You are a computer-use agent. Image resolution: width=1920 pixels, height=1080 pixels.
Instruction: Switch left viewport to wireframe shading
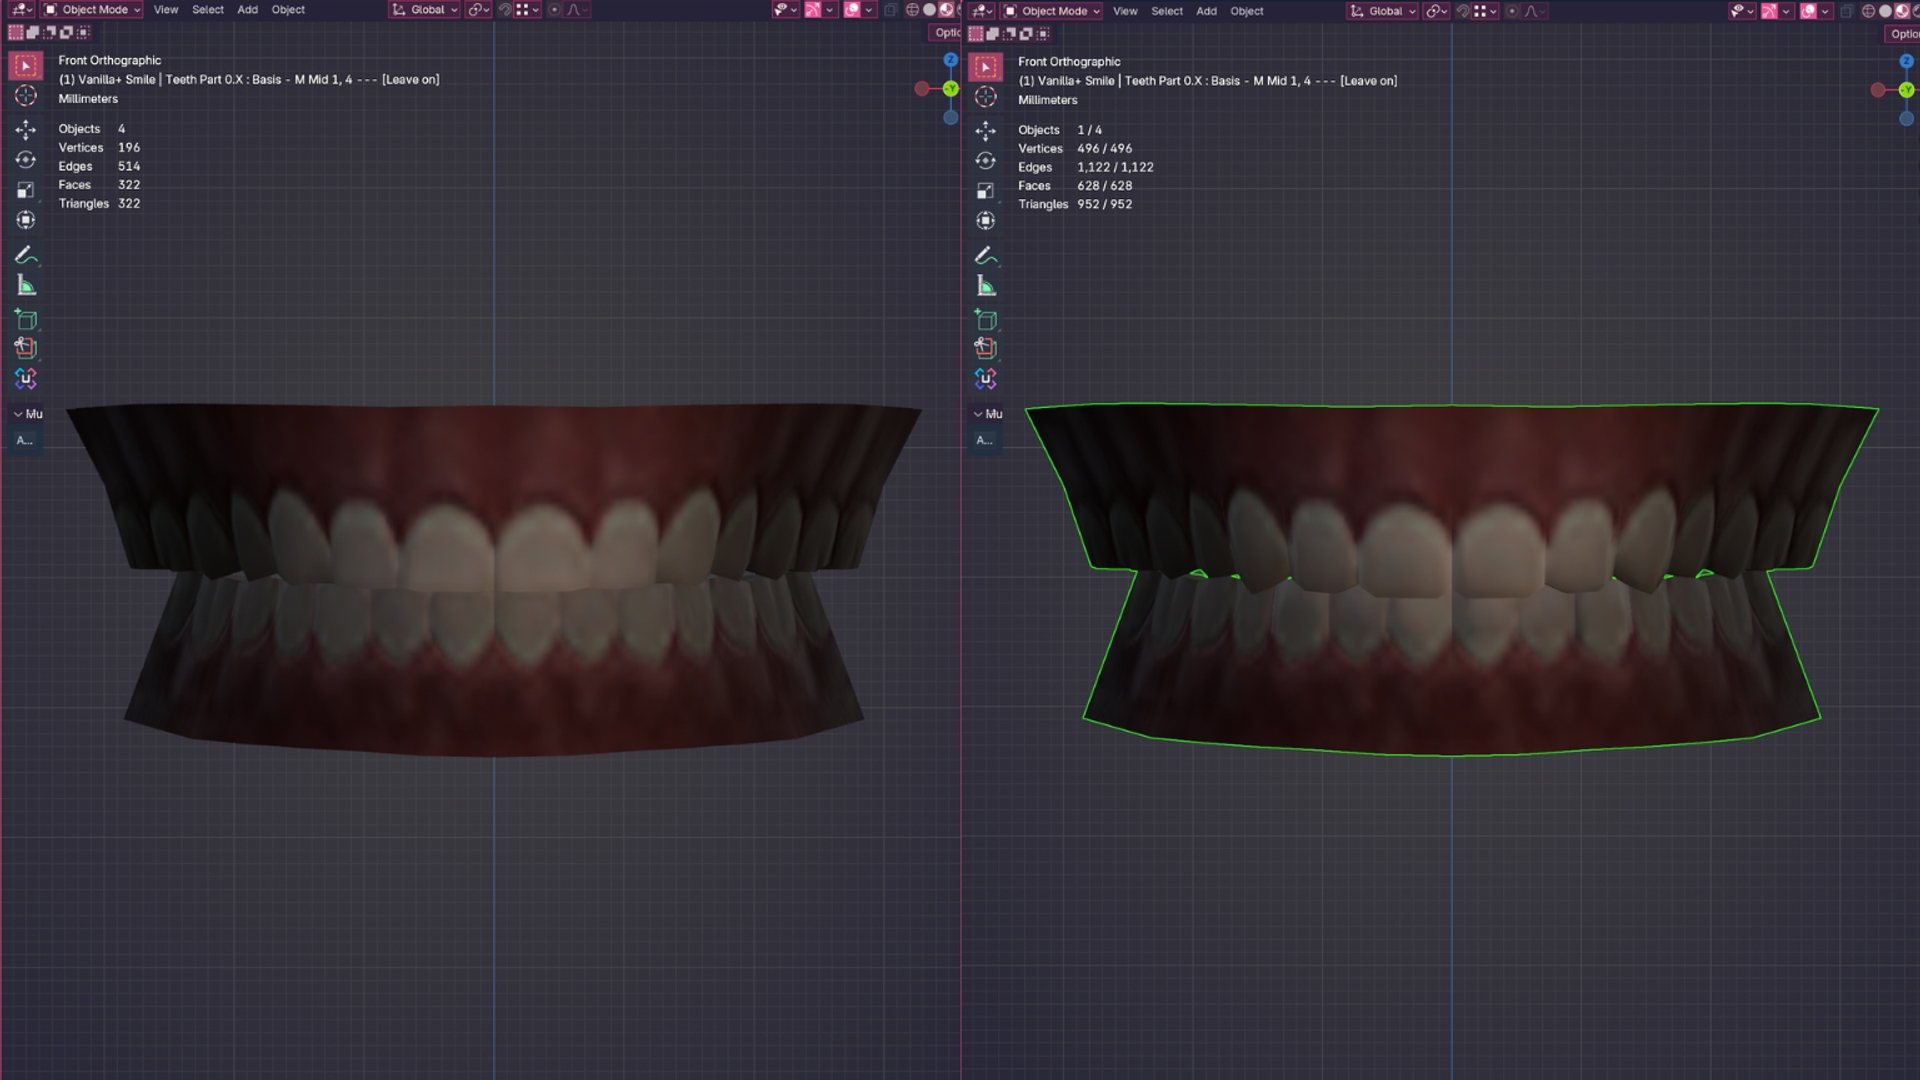tap(912, 10)
